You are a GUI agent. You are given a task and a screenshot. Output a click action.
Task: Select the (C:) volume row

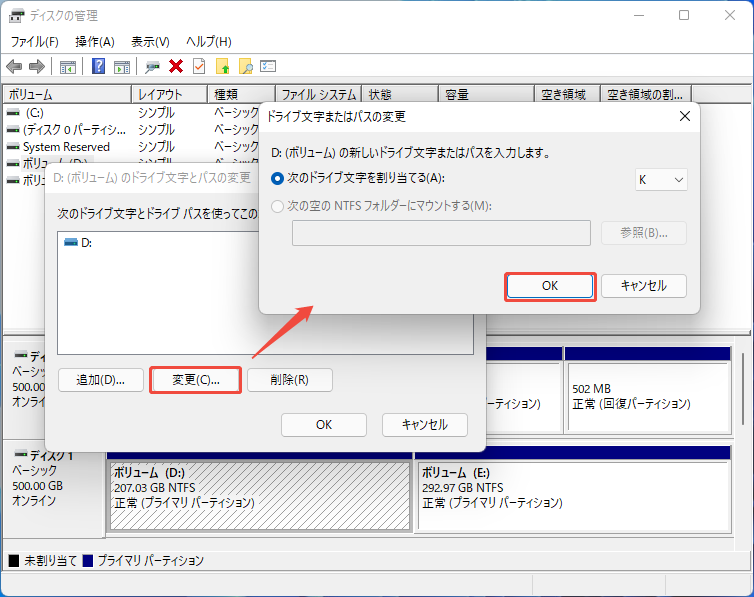132,112
